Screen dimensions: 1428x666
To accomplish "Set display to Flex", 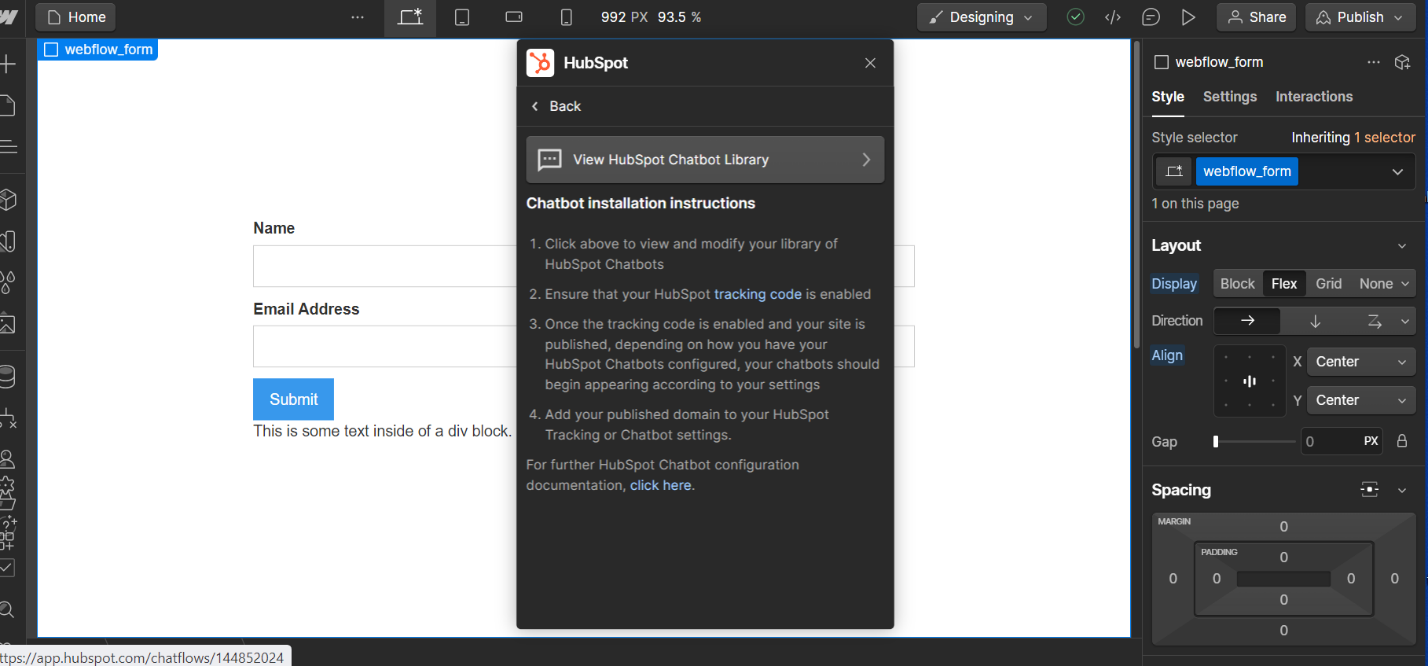I will tap(1284, 283).
